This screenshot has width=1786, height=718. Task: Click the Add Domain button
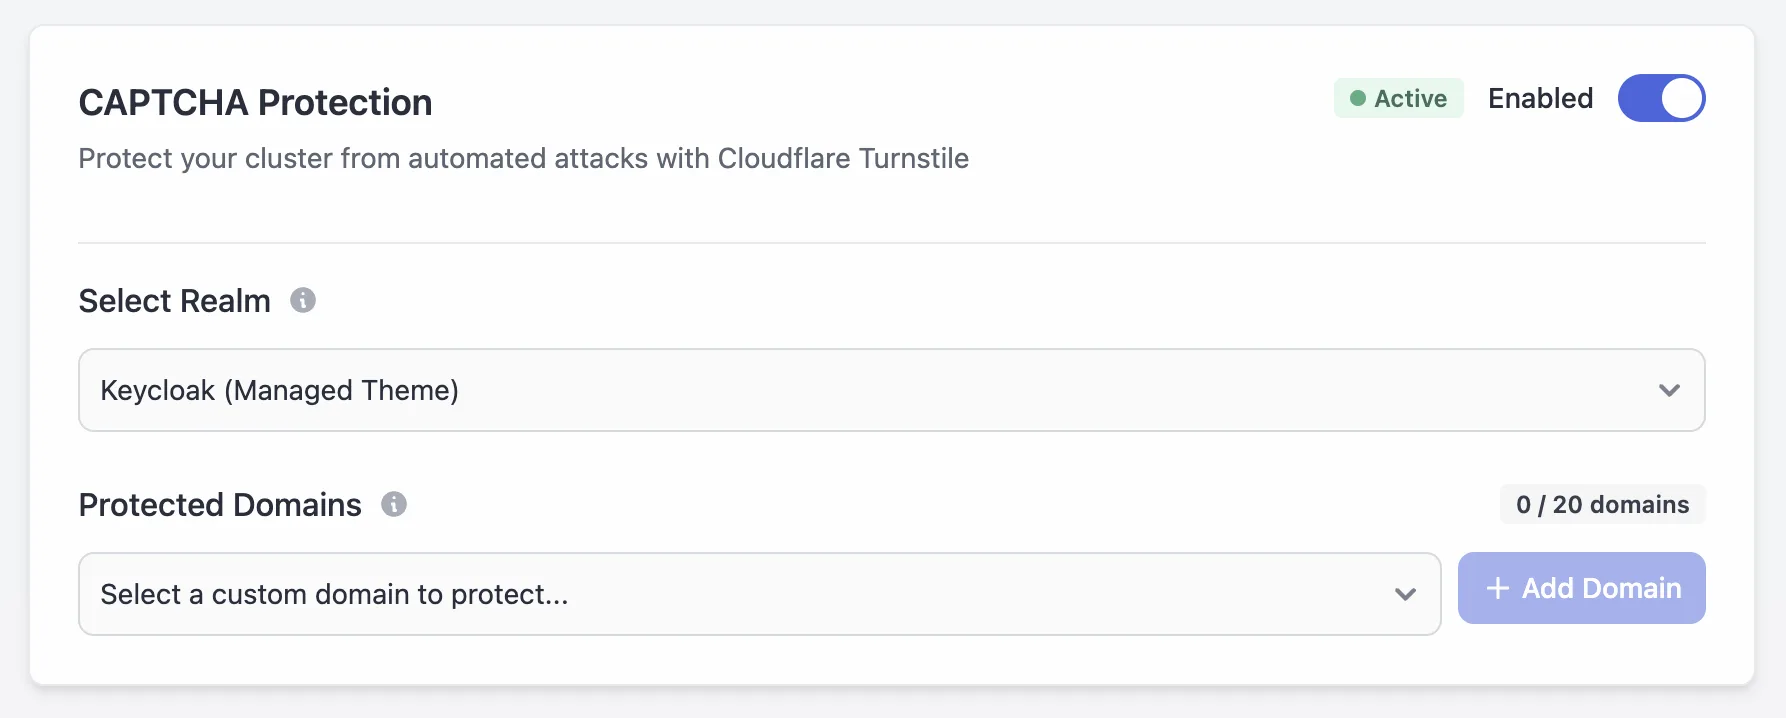(x=1581, y=588)
